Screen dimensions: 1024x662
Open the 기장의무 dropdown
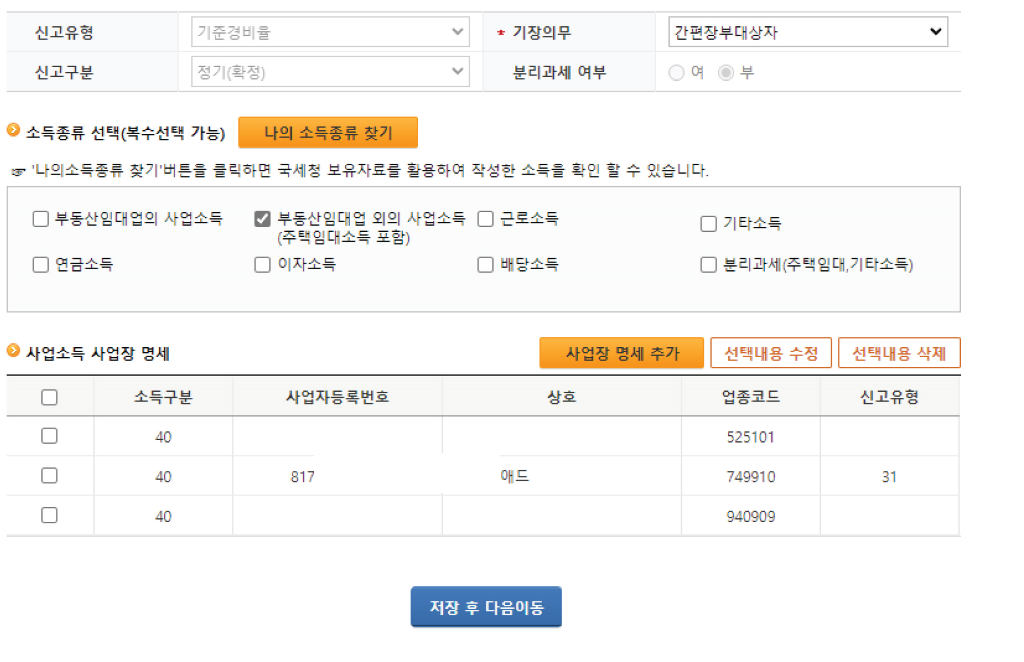[x=808, y=32]
